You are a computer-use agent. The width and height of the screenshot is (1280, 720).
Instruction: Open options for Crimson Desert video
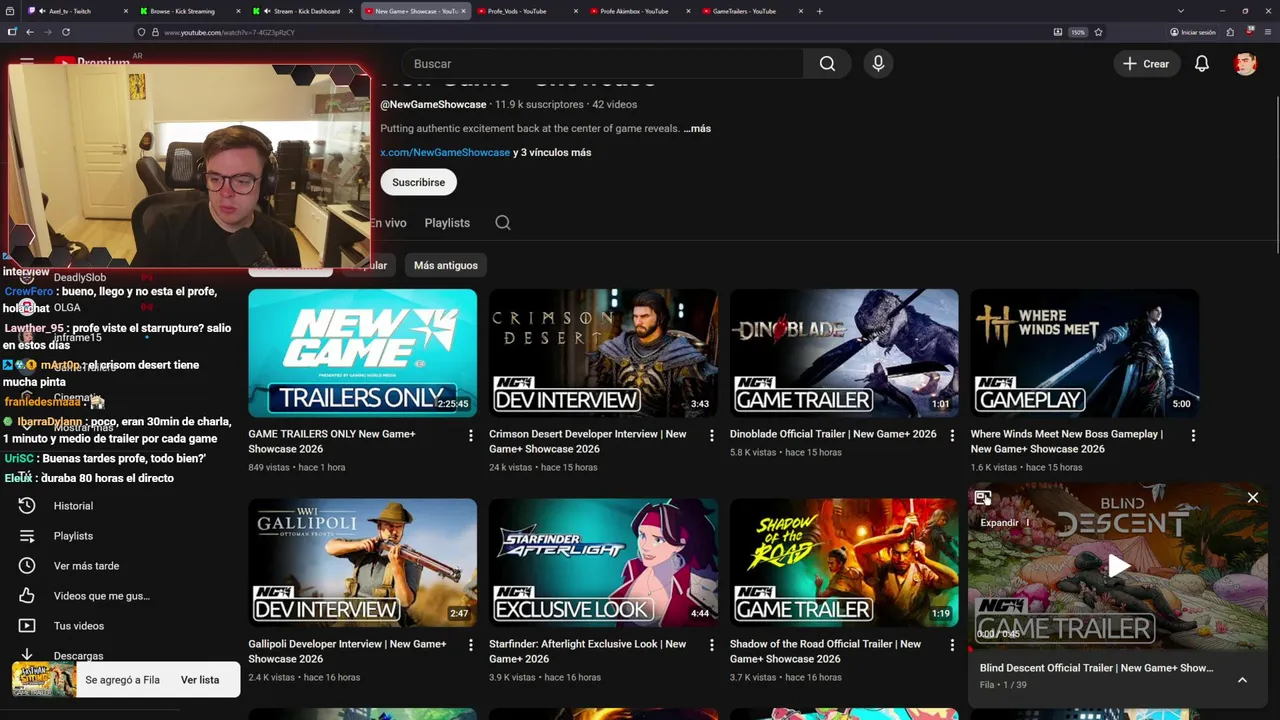tap(712, 436)
